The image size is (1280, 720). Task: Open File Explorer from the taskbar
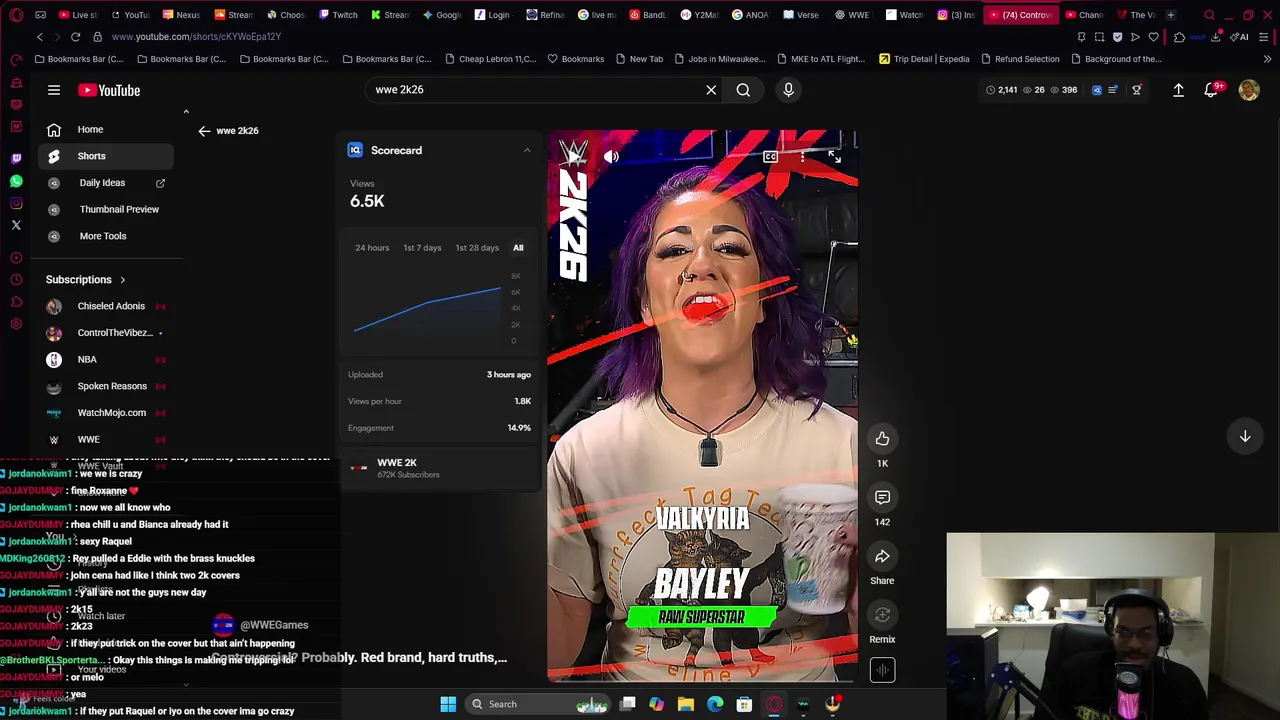tap(686, 704)
